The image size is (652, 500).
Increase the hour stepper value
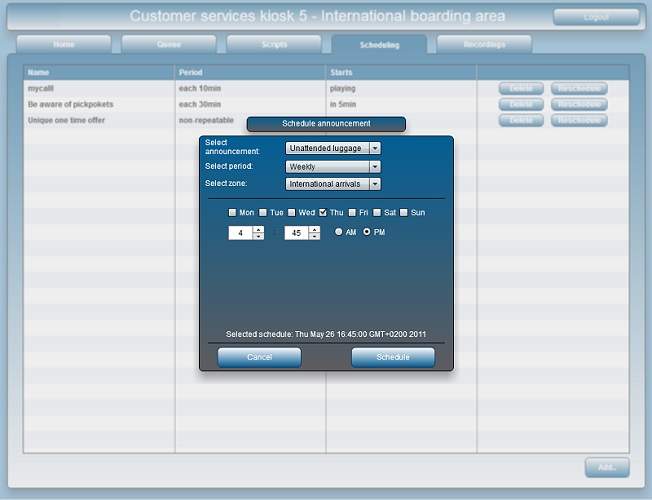pyautogui.click(x=258, y=229)
